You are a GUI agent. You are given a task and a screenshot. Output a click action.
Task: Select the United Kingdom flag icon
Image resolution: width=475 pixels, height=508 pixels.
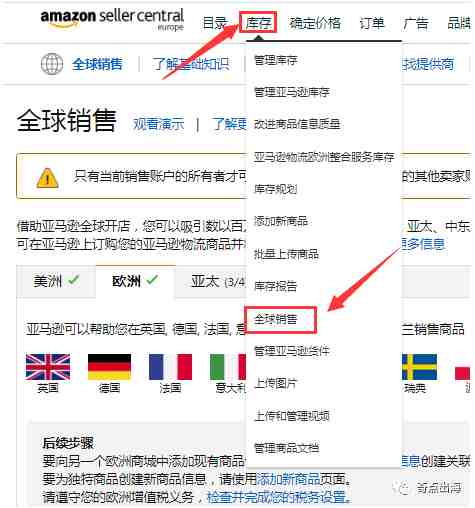(48, 367)
